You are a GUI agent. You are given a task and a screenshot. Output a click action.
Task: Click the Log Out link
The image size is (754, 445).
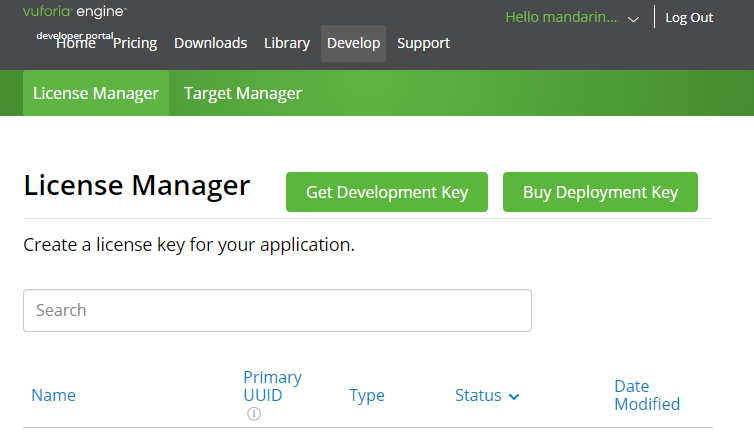tap(689, 18)
